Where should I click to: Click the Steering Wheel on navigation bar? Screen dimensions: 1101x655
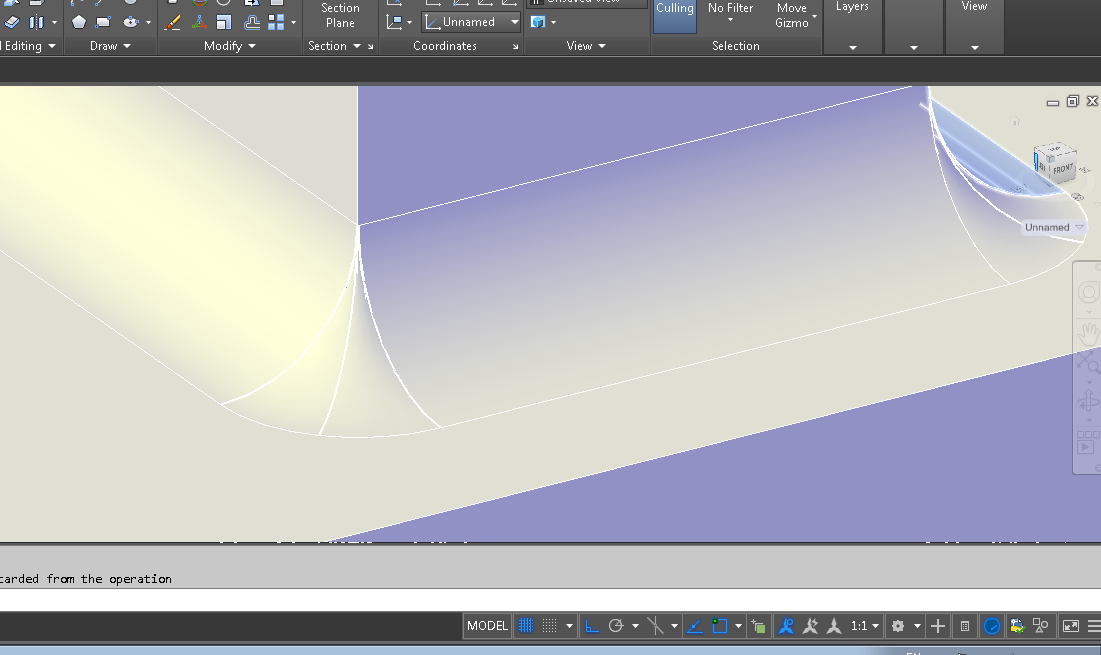(1089, 292)
